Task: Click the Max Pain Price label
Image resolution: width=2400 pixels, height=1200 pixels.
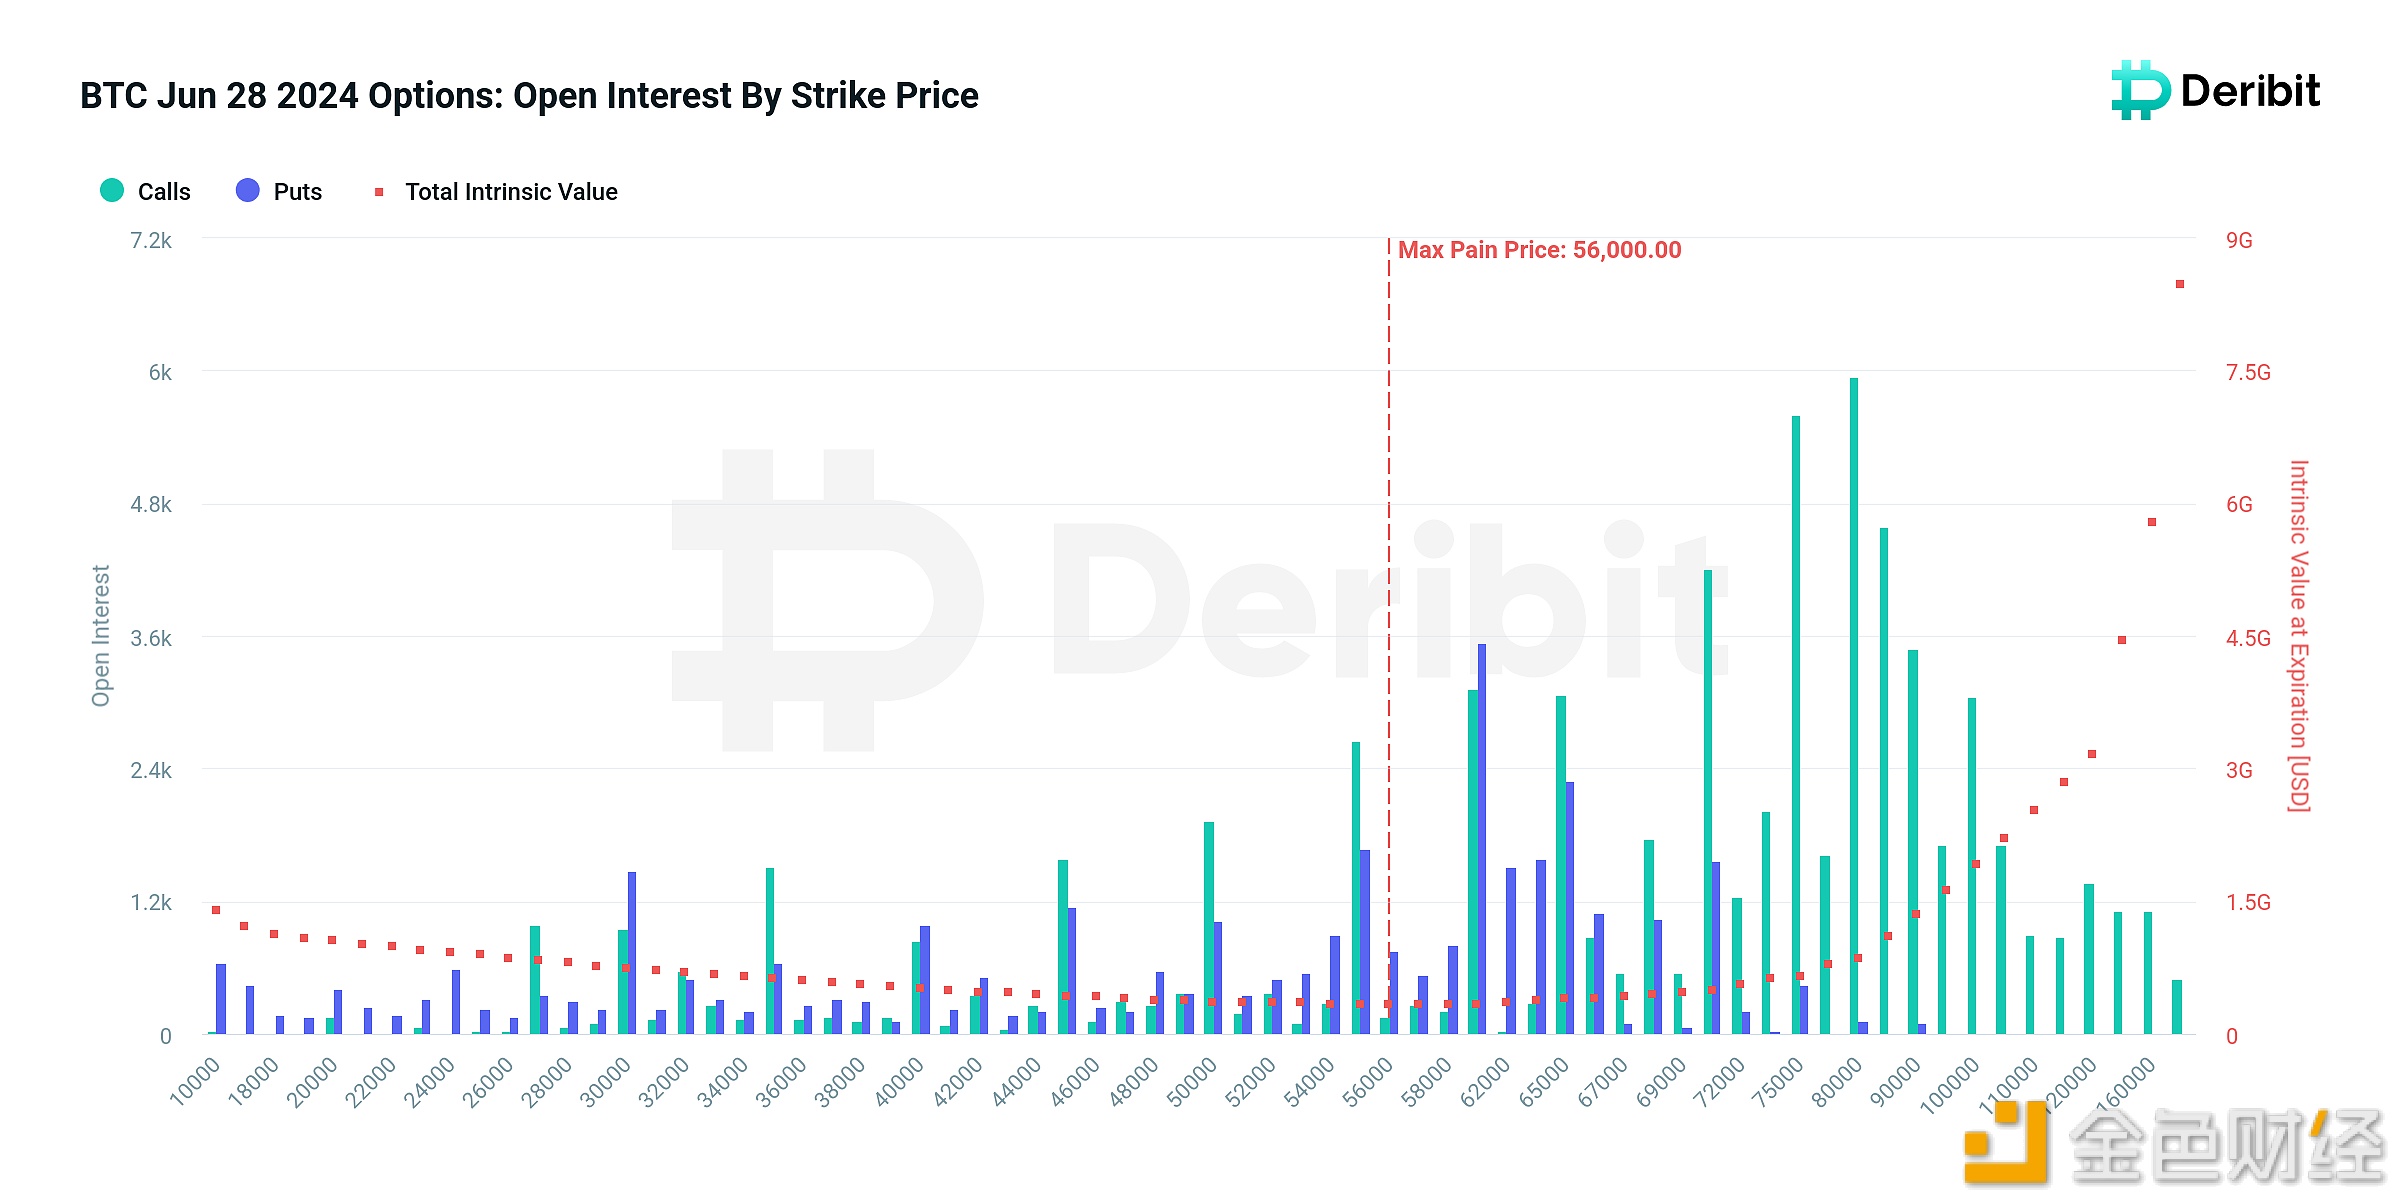Action: pos(1539,250)
